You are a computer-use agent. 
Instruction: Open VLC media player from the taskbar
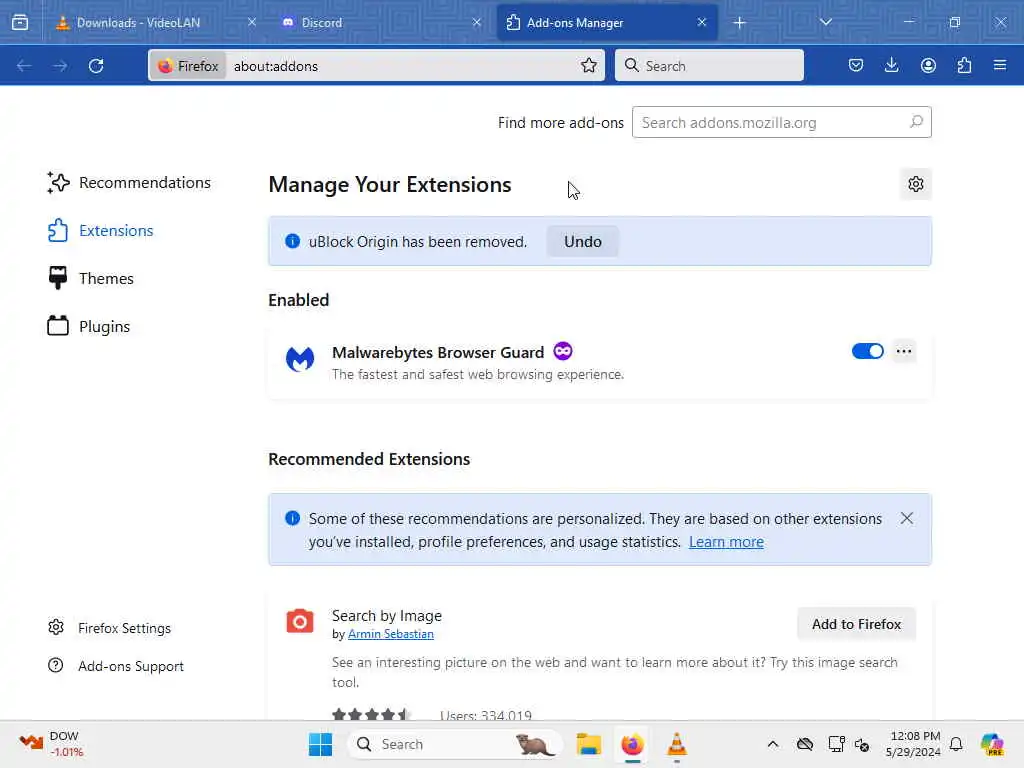tap(676, 744)
